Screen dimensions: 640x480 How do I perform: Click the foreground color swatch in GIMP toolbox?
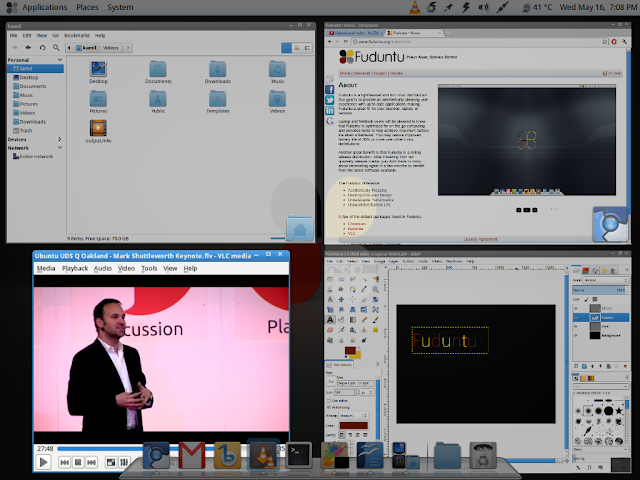350,350
